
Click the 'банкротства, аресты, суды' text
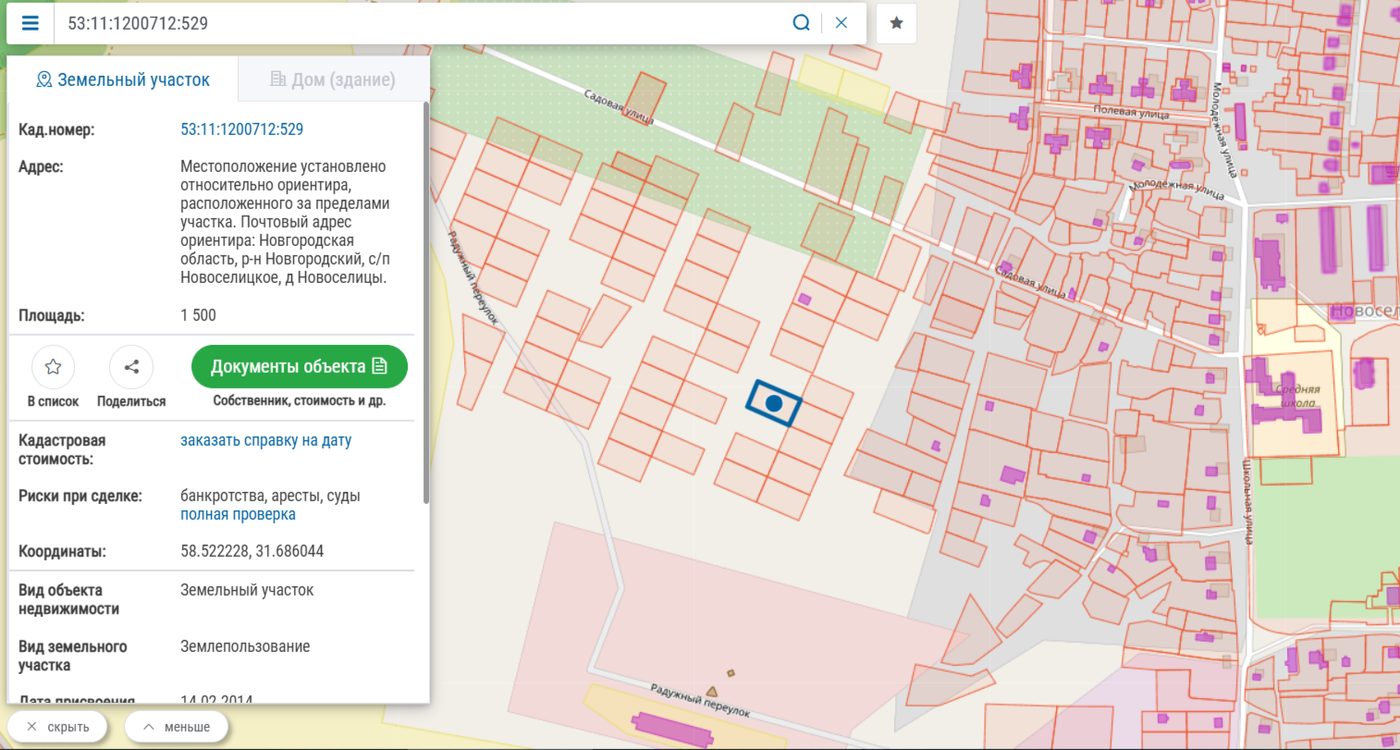(270, 496)
